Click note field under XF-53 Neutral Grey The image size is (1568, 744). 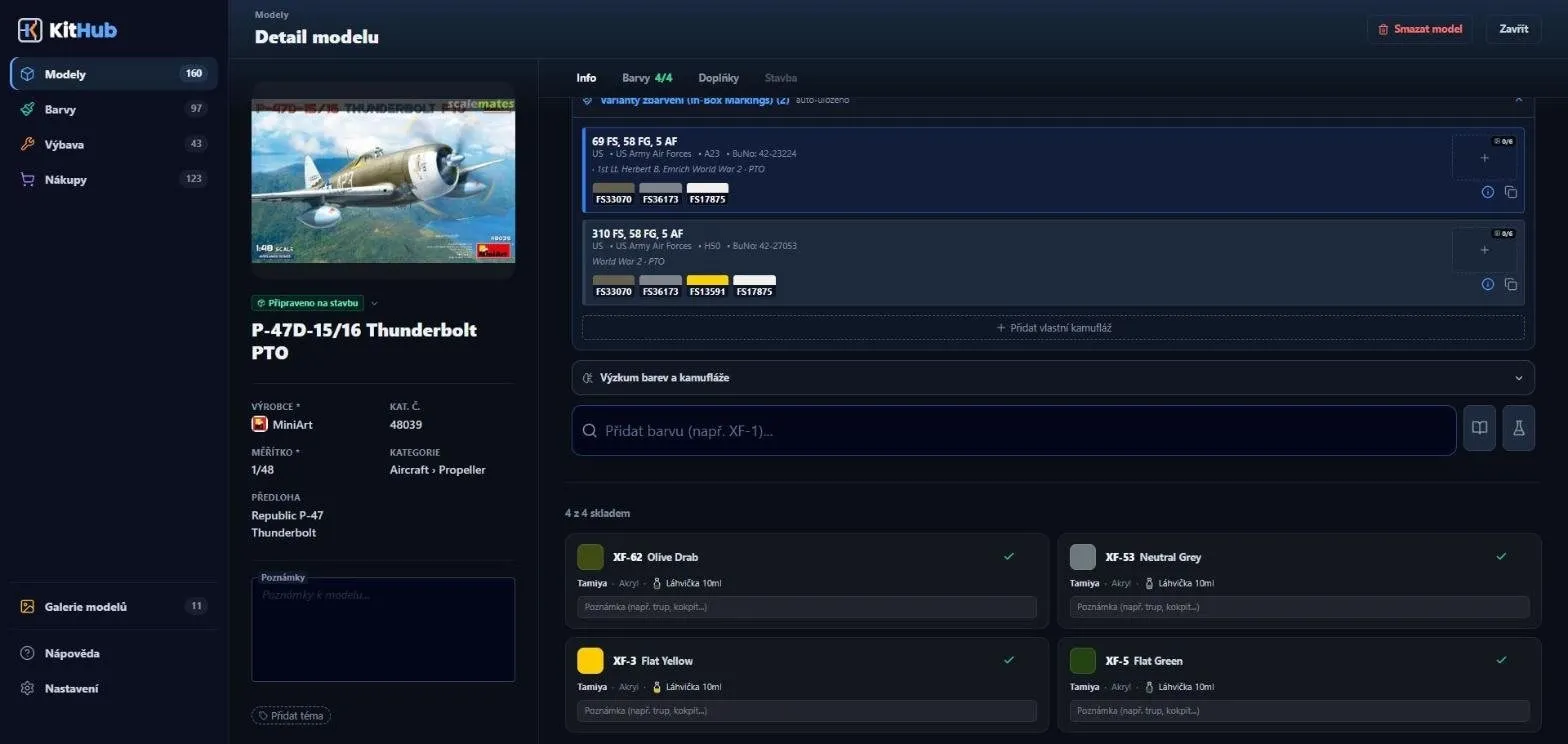point(1299,607)
